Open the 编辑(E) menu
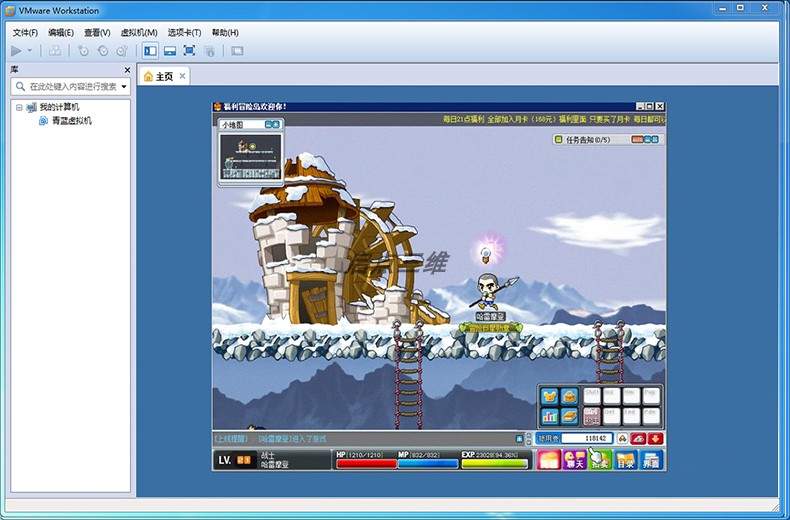Image resolution: width=790 pixels, height=520 pixels. pyautogui.click(x=61, y=33)
